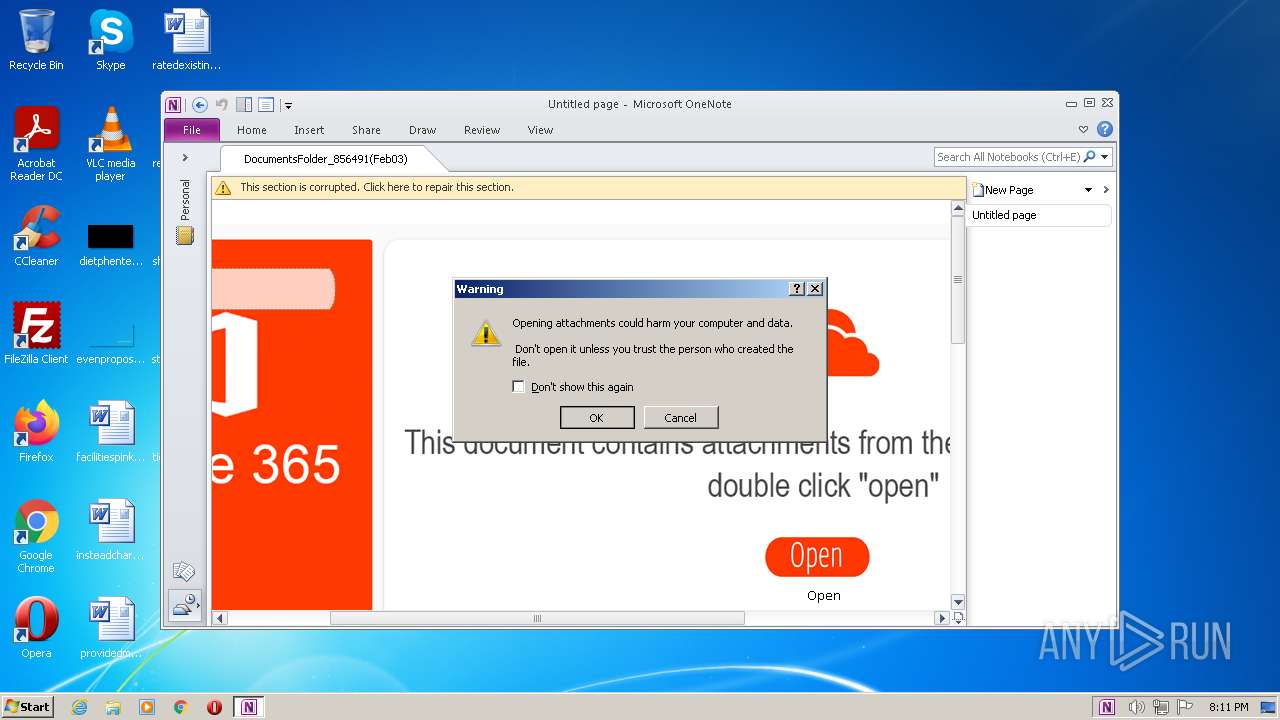The height and width of the screenshot is (720, 1280).
Task: Click the OneNote taskbar button
Action: click(249, 707)
